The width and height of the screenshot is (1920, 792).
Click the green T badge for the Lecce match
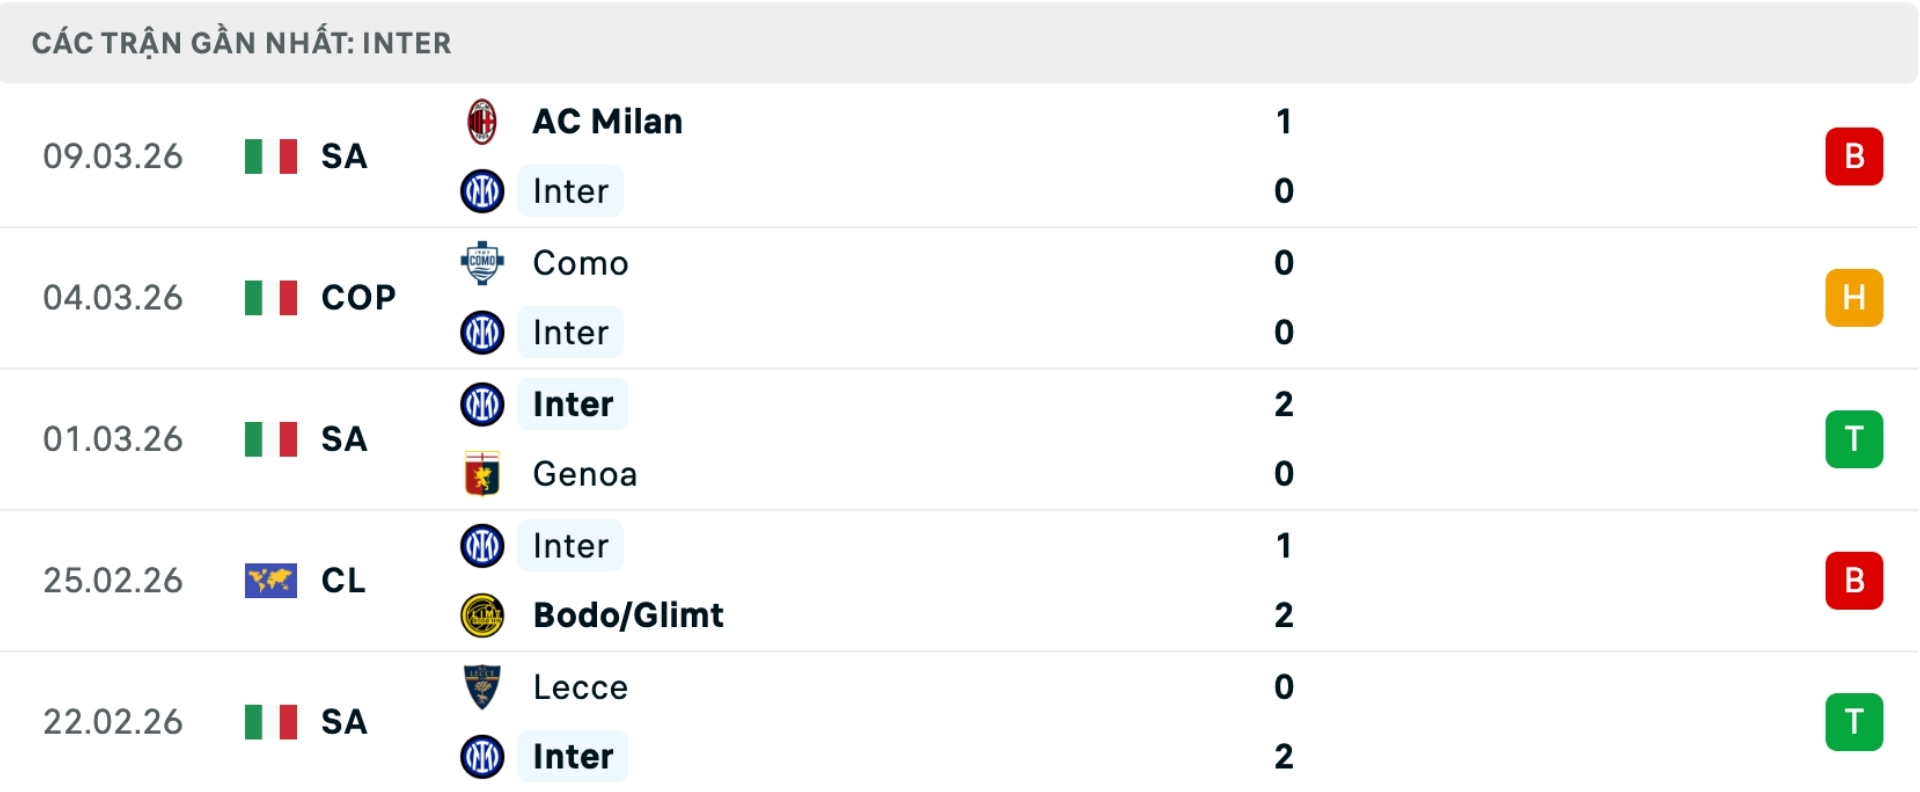(1855, 722)
